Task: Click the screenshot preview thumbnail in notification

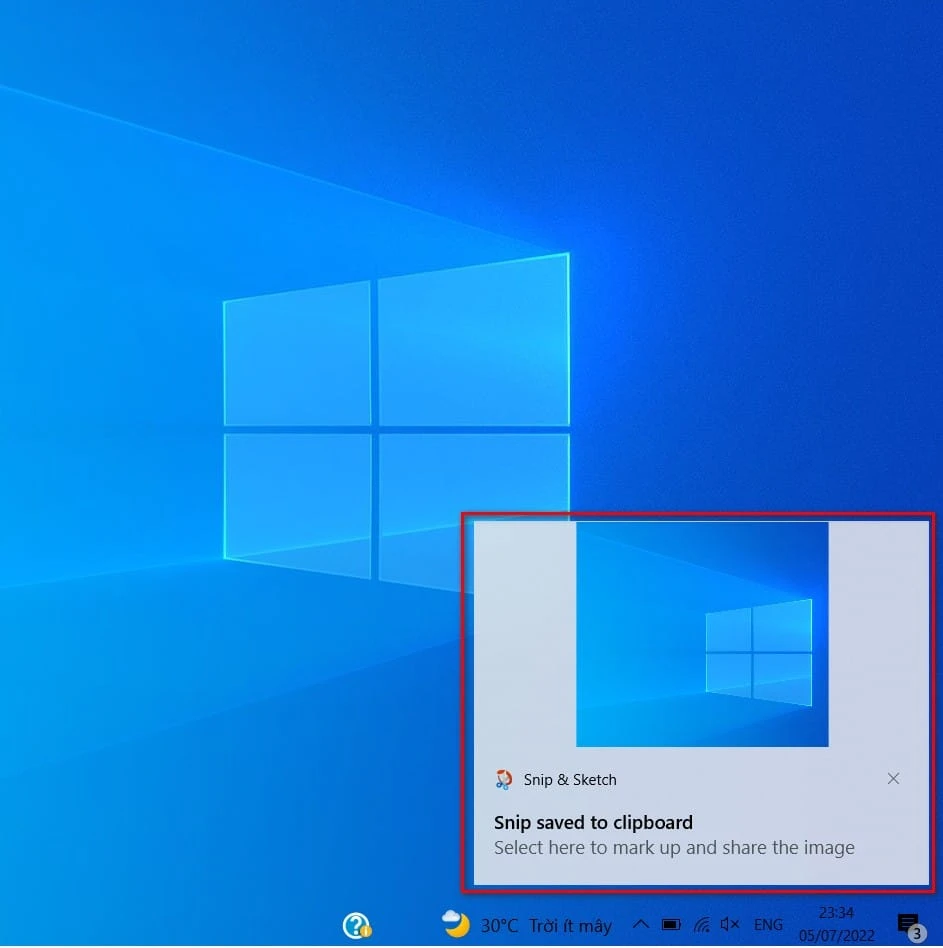Action: (702, 634)
